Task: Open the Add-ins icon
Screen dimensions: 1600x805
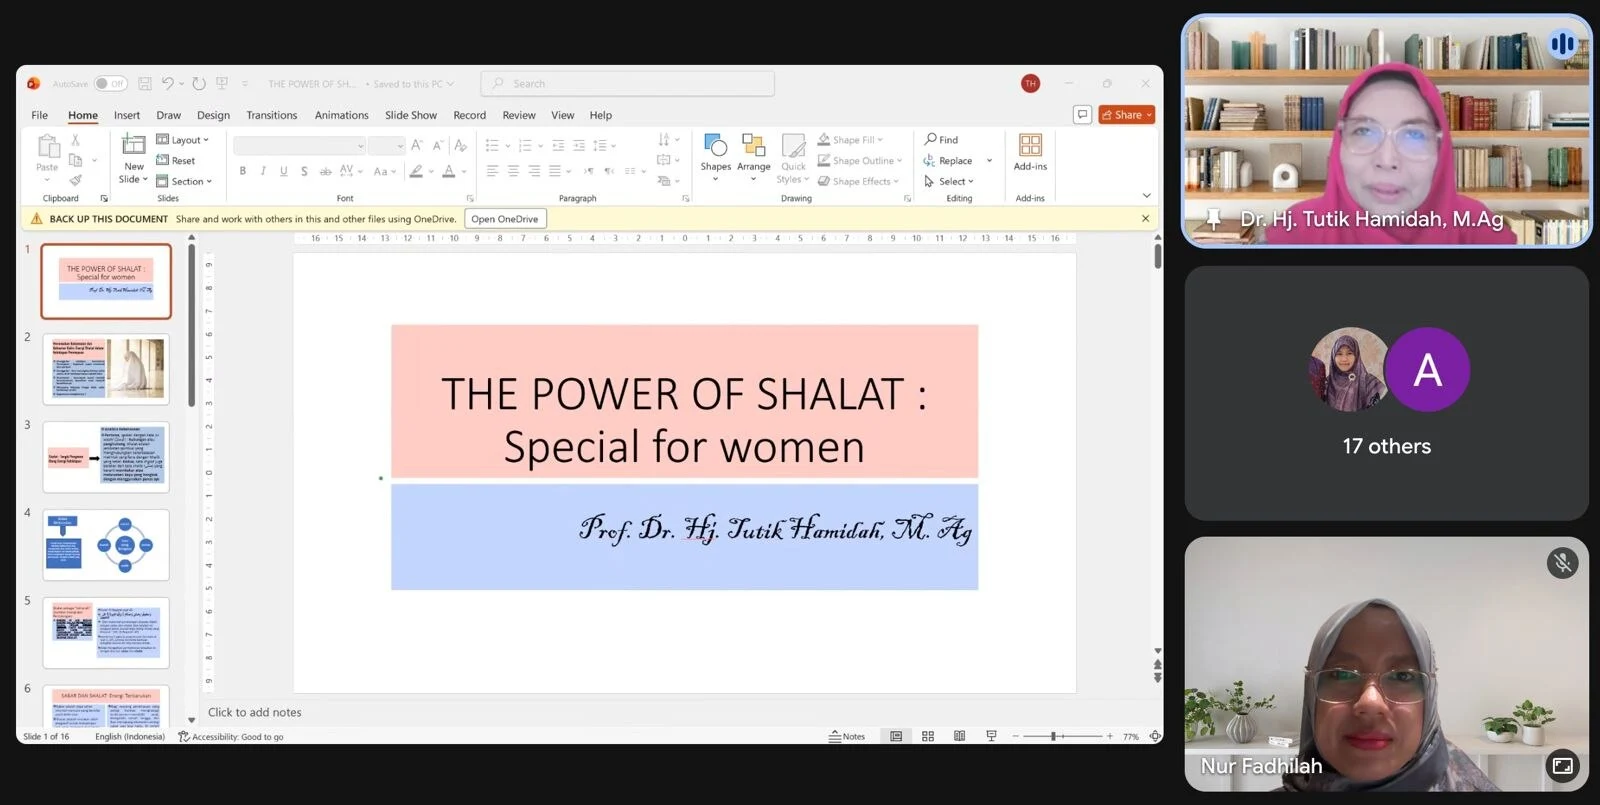Action: click(x=1030, y=152)
